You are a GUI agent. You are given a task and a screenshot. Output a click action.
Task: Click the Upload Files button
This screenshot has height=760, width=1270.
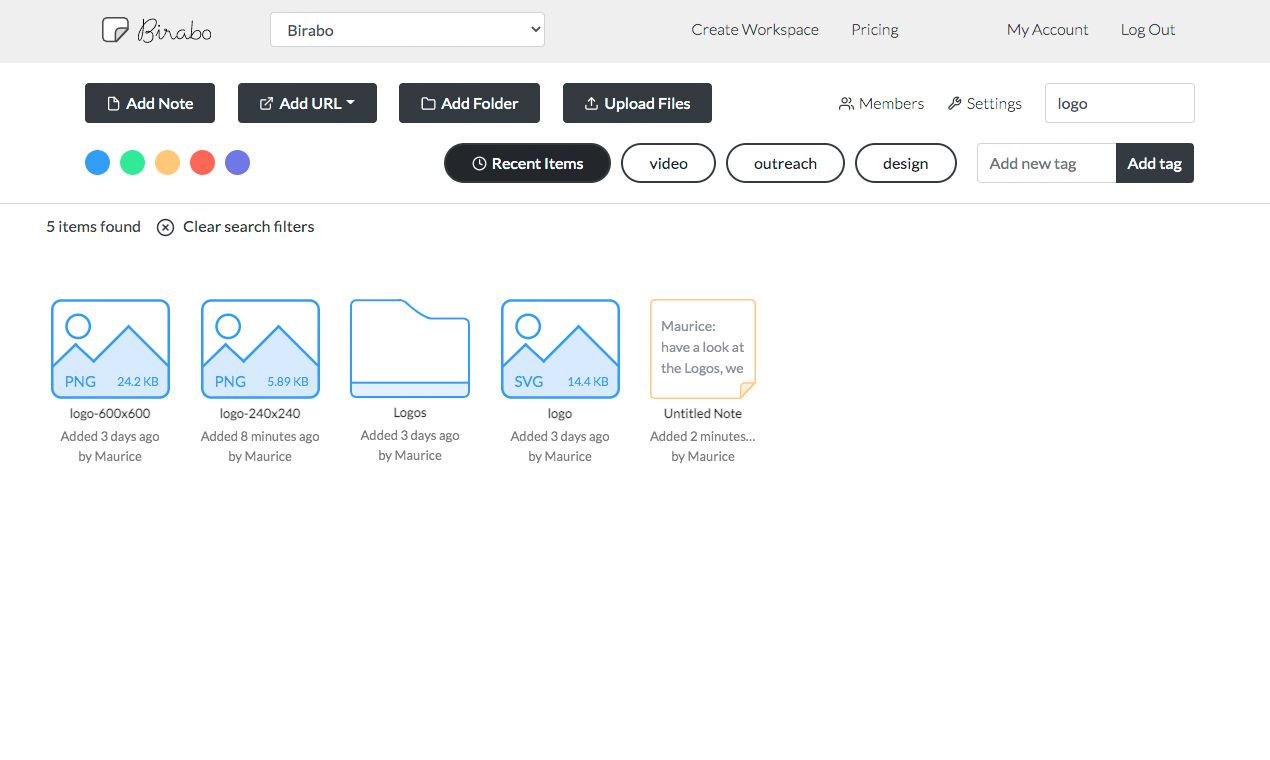637,103
